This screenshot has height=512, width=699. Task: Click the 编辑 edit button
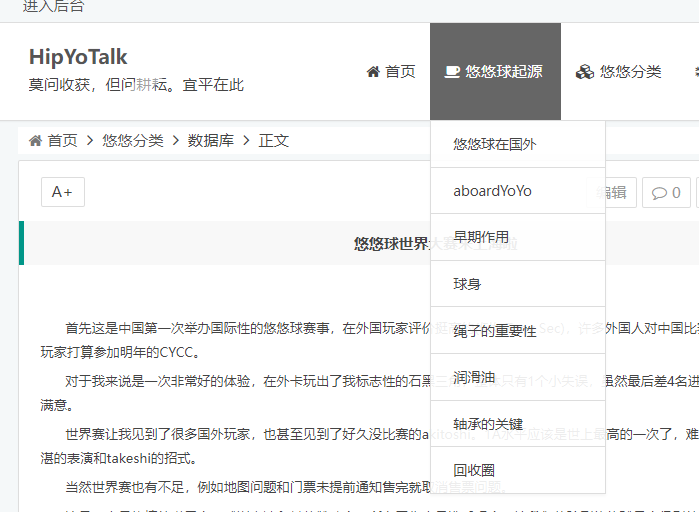(611, 193)
